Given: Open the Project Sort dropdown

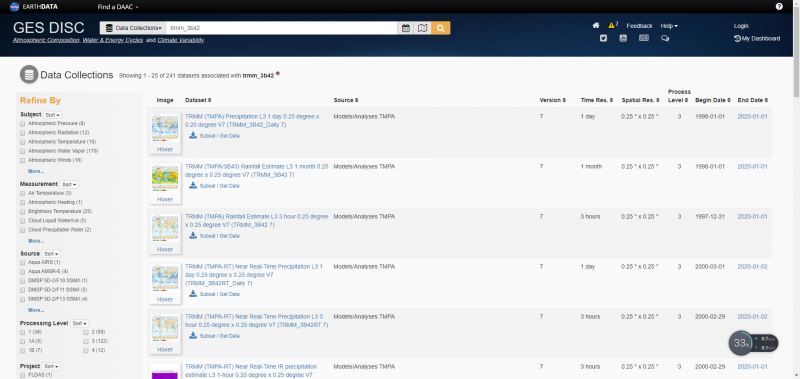Looking at the screenshot, I should pos(51,366).
